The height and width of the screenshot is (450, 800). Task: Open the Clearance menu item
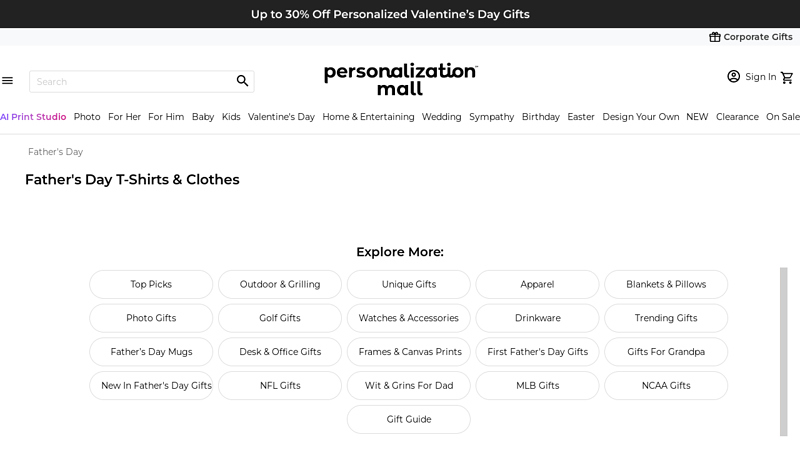click(x=737, y=117)
